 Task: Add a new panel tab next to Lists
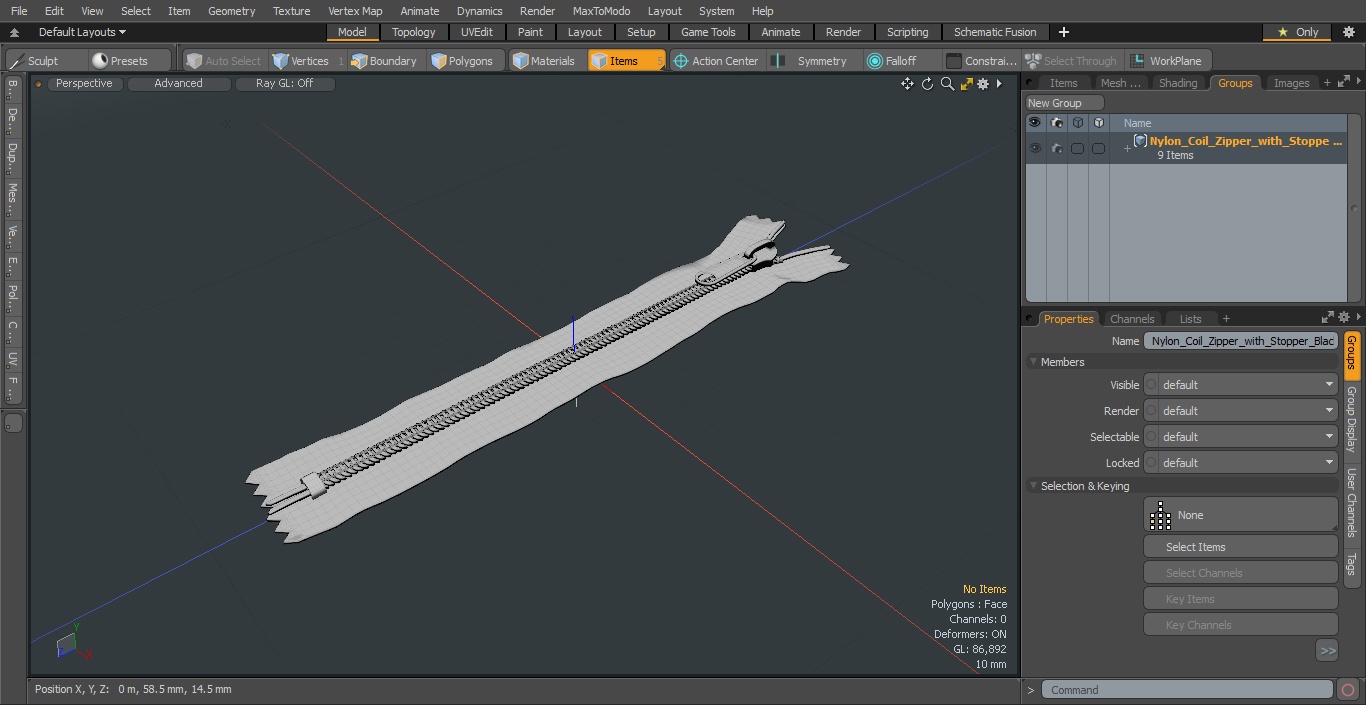pyautogui.click(x=1226, y=319)
